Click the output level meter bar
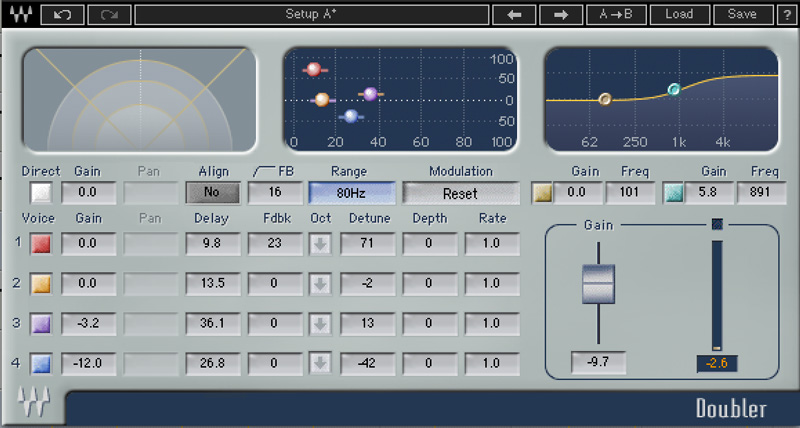This screenshot has width=800, height=428. point(717,296)
